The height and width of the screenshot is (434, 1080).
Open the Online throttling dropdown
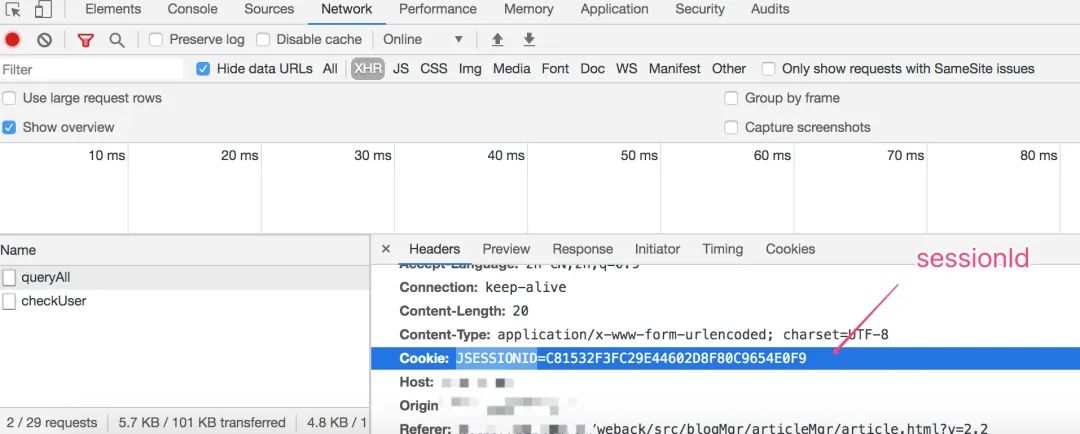click(x=423, y=40)
